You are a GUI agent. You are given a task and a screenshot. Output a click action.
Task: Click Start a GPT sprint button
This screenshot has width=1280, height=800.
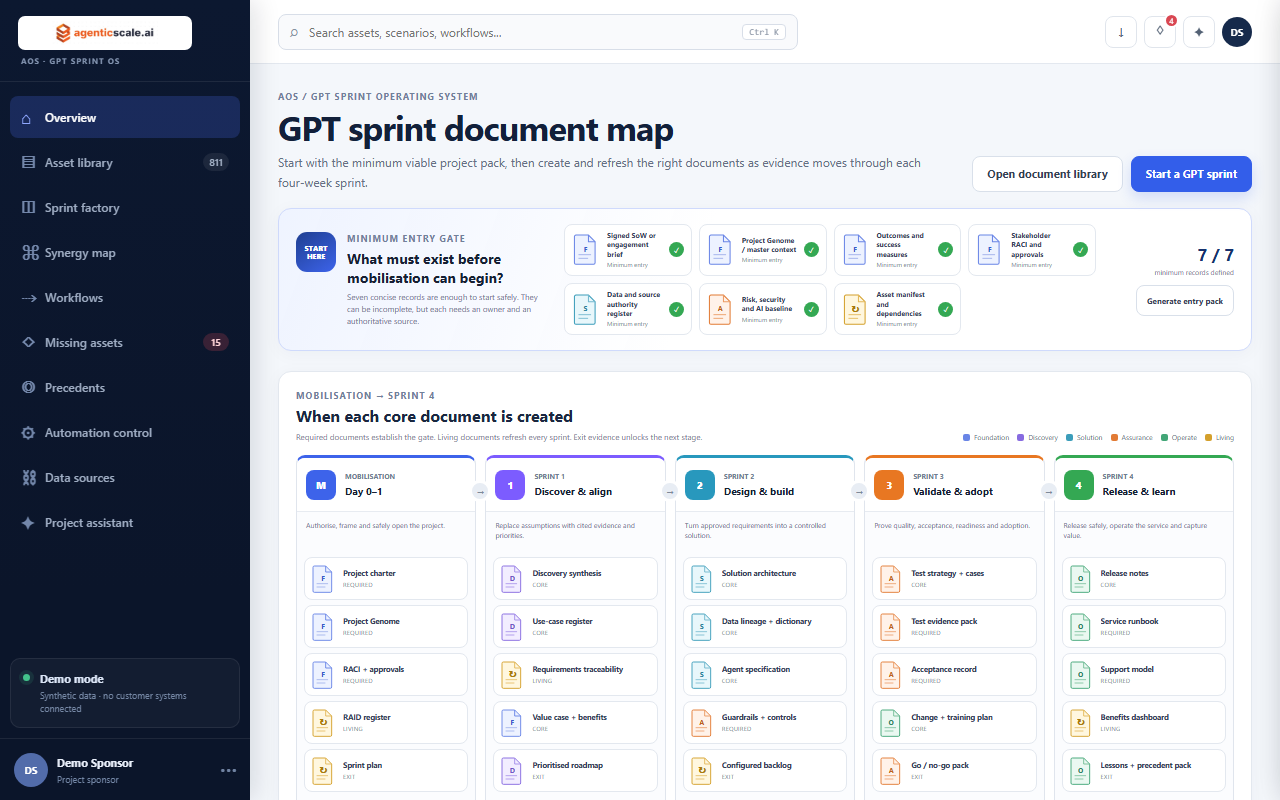click(1191, 174)
